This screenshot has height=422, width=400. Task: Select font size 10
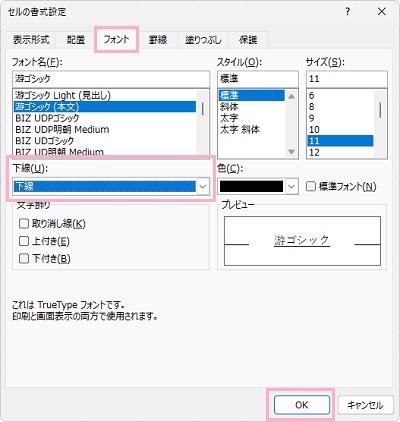(340, 129)
